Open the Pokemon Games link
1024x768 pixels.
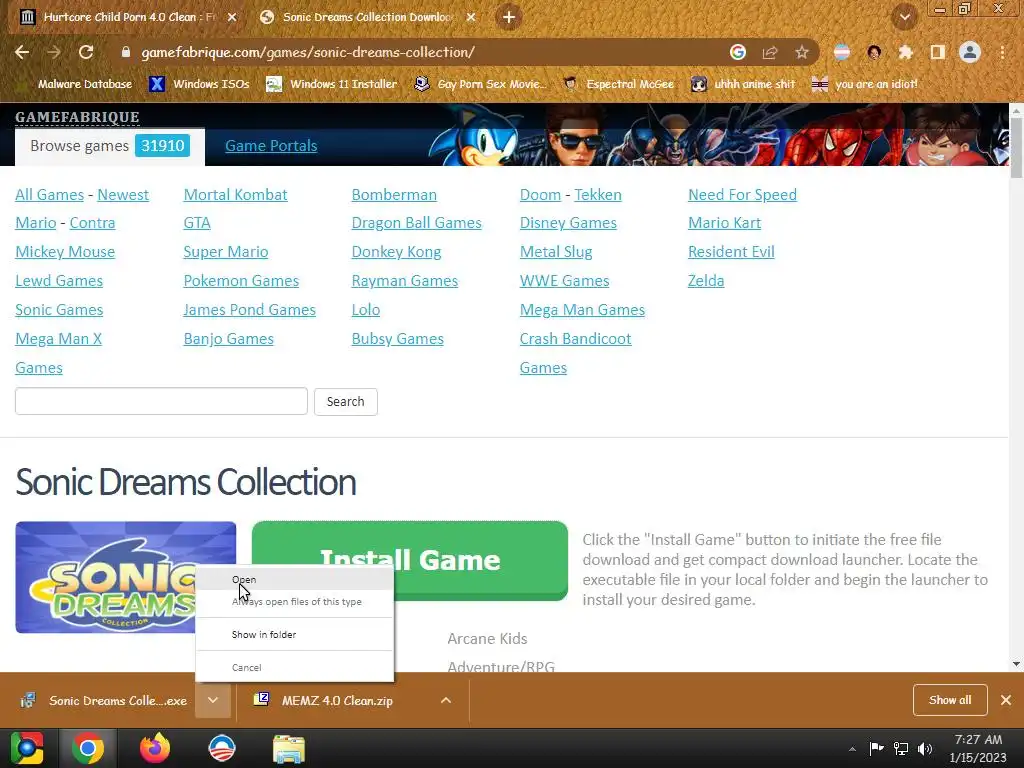tap(241, 281)
